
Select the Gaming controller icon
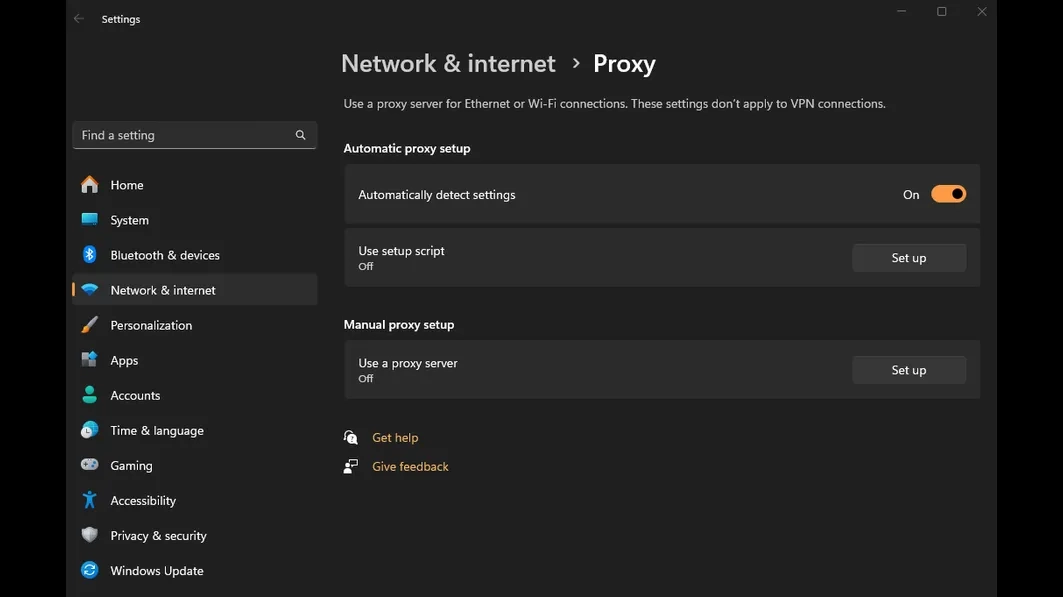(90, 465)
